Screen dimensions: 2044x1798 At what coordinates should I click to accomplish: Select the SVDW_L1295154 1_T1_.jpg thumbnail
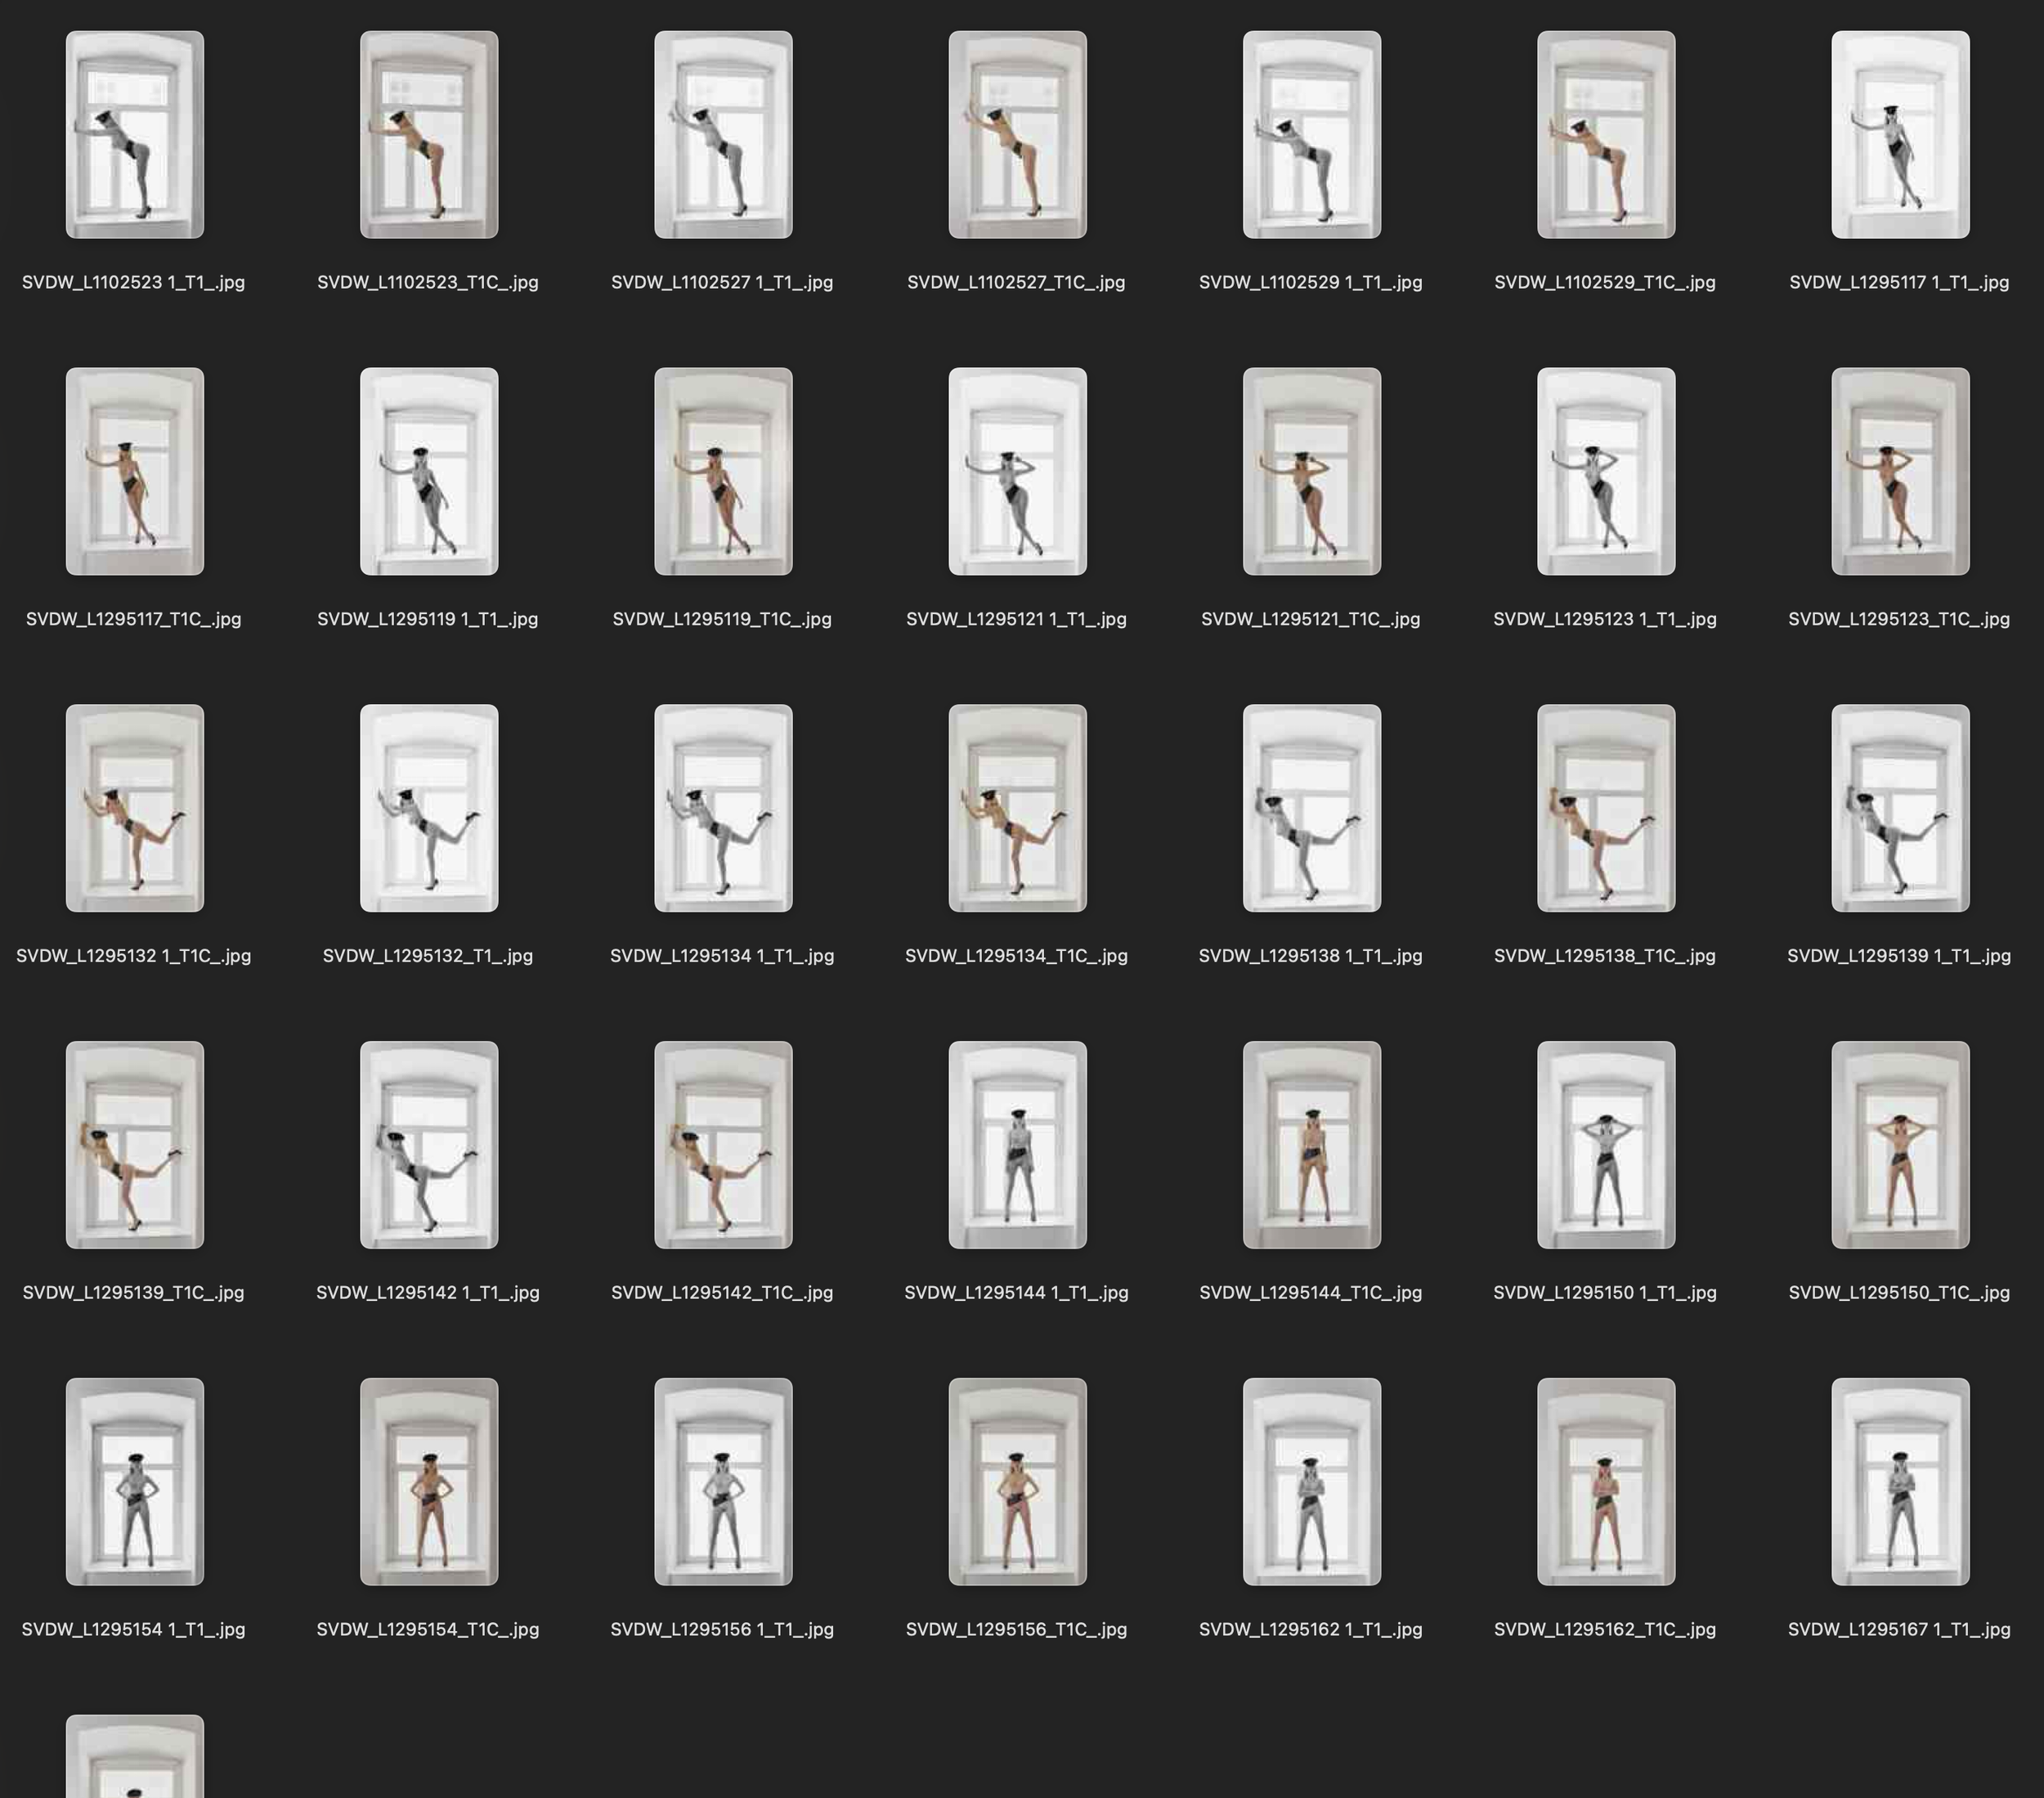click(x=136, y=1480)
